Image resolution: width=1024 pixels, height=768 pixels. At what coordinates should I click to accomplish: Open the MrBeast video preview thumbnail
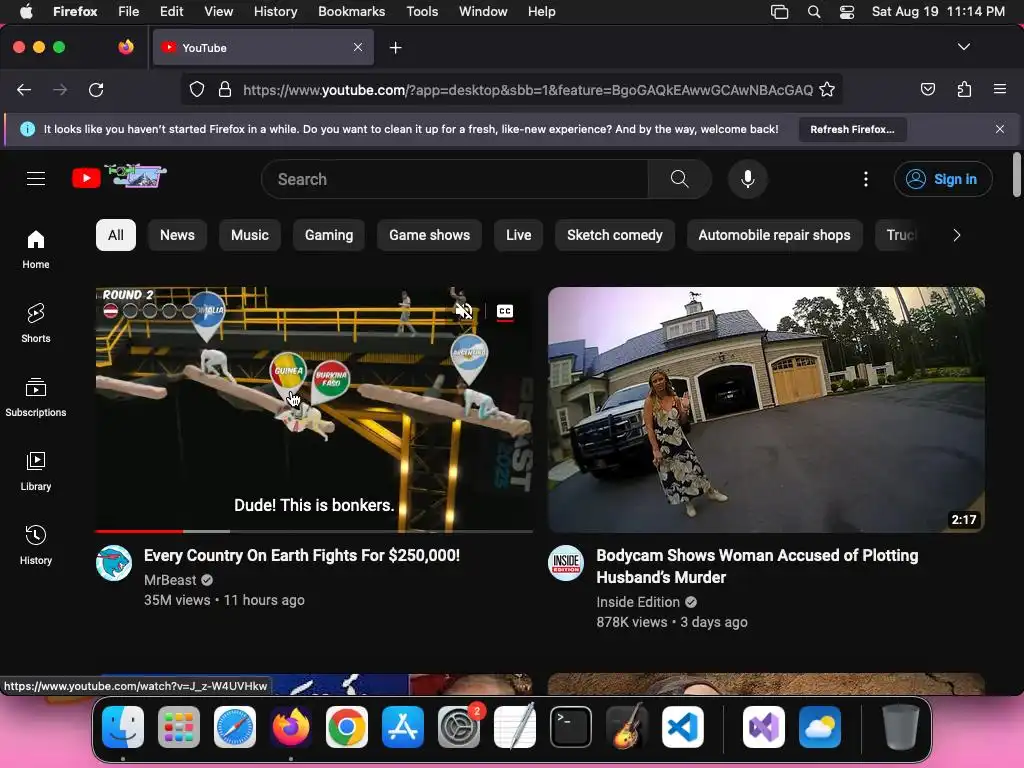[314, 409]
